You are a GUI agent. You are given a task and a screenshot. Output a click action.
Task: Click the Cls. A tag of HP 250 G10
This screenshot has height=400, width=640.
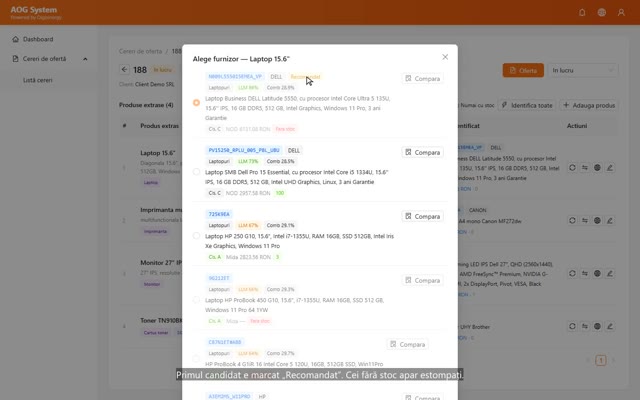215,257
